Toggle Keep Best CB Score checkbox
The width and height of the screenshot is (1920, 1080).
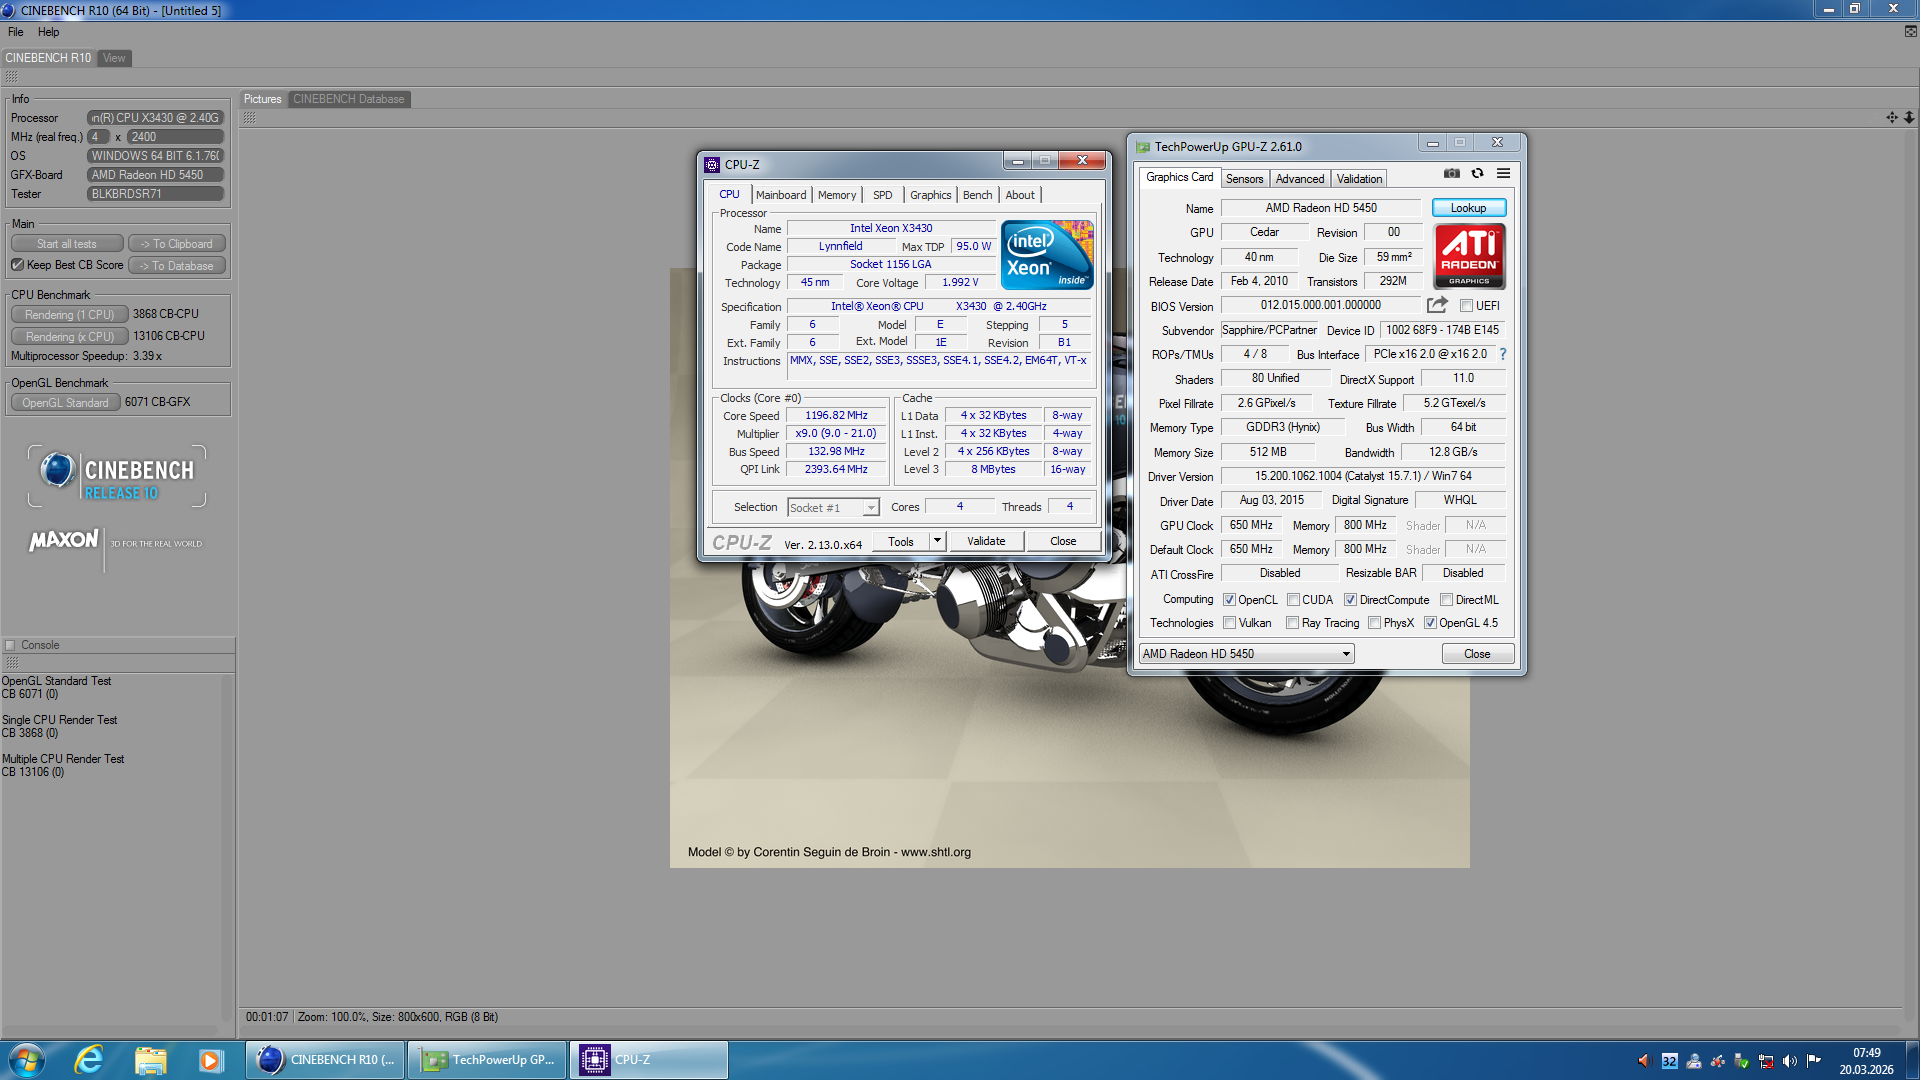click(18, 265)
